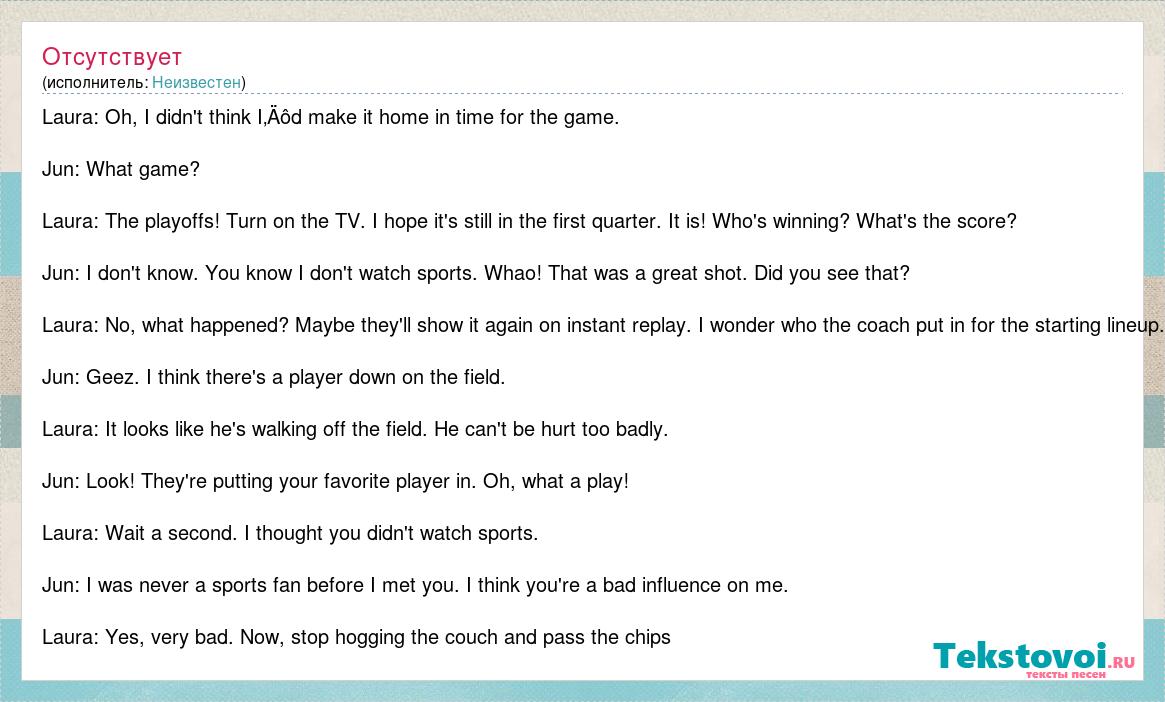Screen dimensions: 1165x702
Task: Click the dashed divider under the title
Action: [582, 94]
